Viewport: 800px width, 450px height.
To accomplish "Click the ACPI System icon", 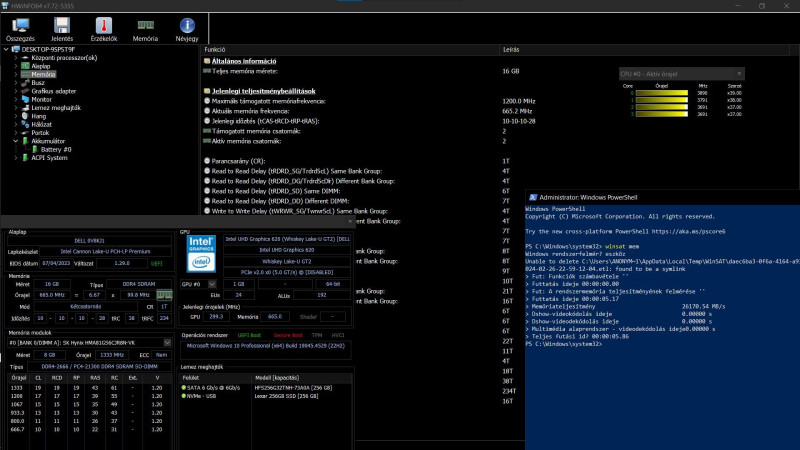I will click(25, 158).
